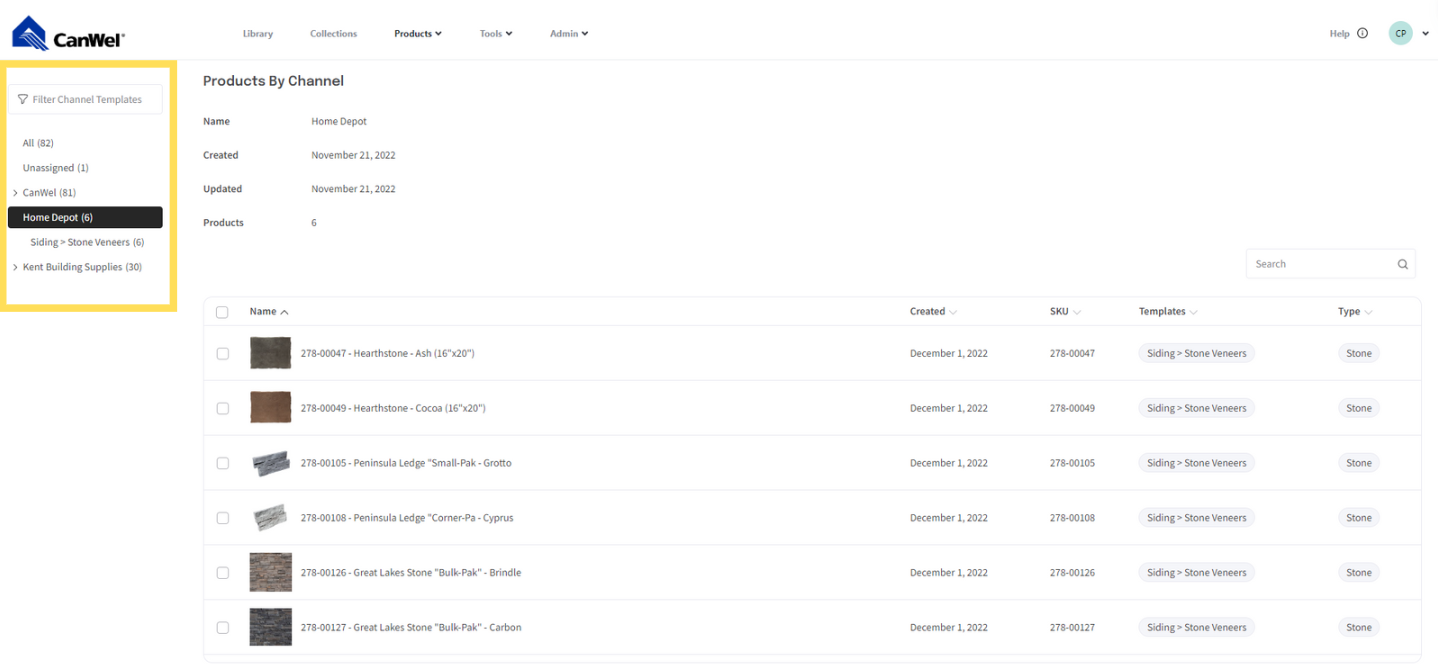Viewport: 1438px width, 668px height.
Task: Open product 278-00127 Great Lakes Carbon
Action: click(x=411, y=628)
